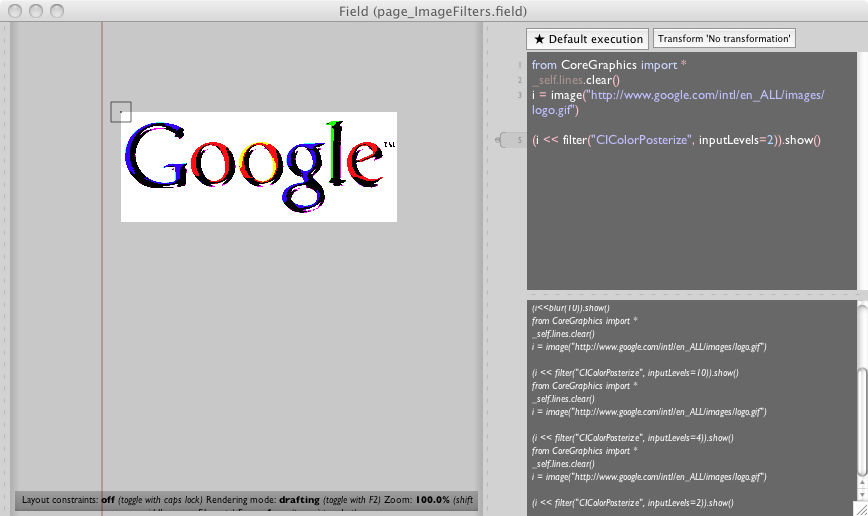868x516 pixels.
Task: Click the Default execution star button
Action: click(x=587, y=39)
